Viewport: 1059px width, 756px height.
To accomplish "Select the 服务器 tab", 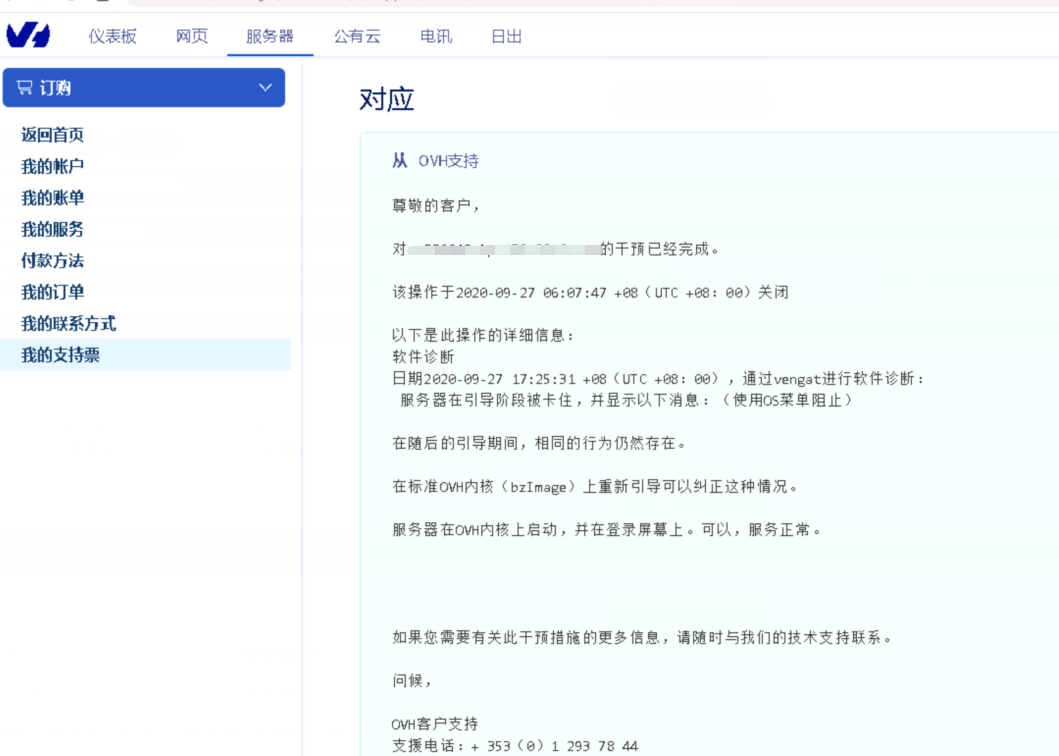I will pos(270,36).
